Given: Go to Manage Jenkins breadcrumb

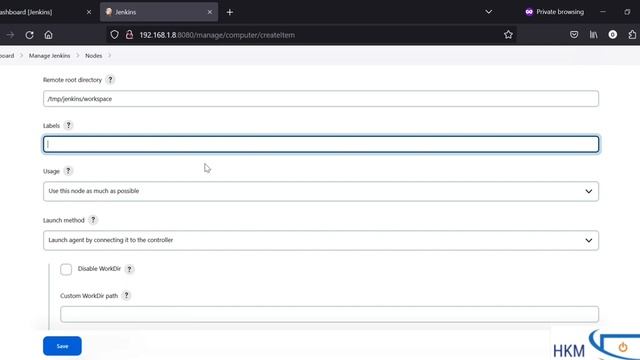Looking at the screenshot, I should 49,56.
